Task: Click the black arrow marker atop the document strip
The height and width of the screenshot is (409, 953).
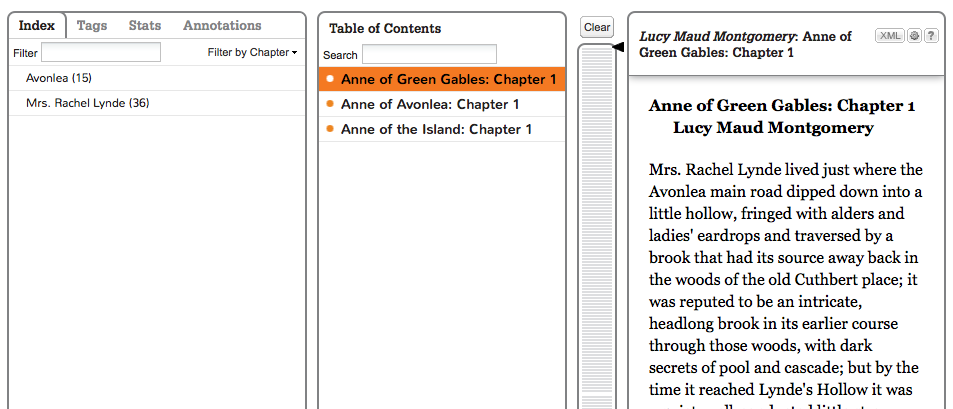Action: 618,47
